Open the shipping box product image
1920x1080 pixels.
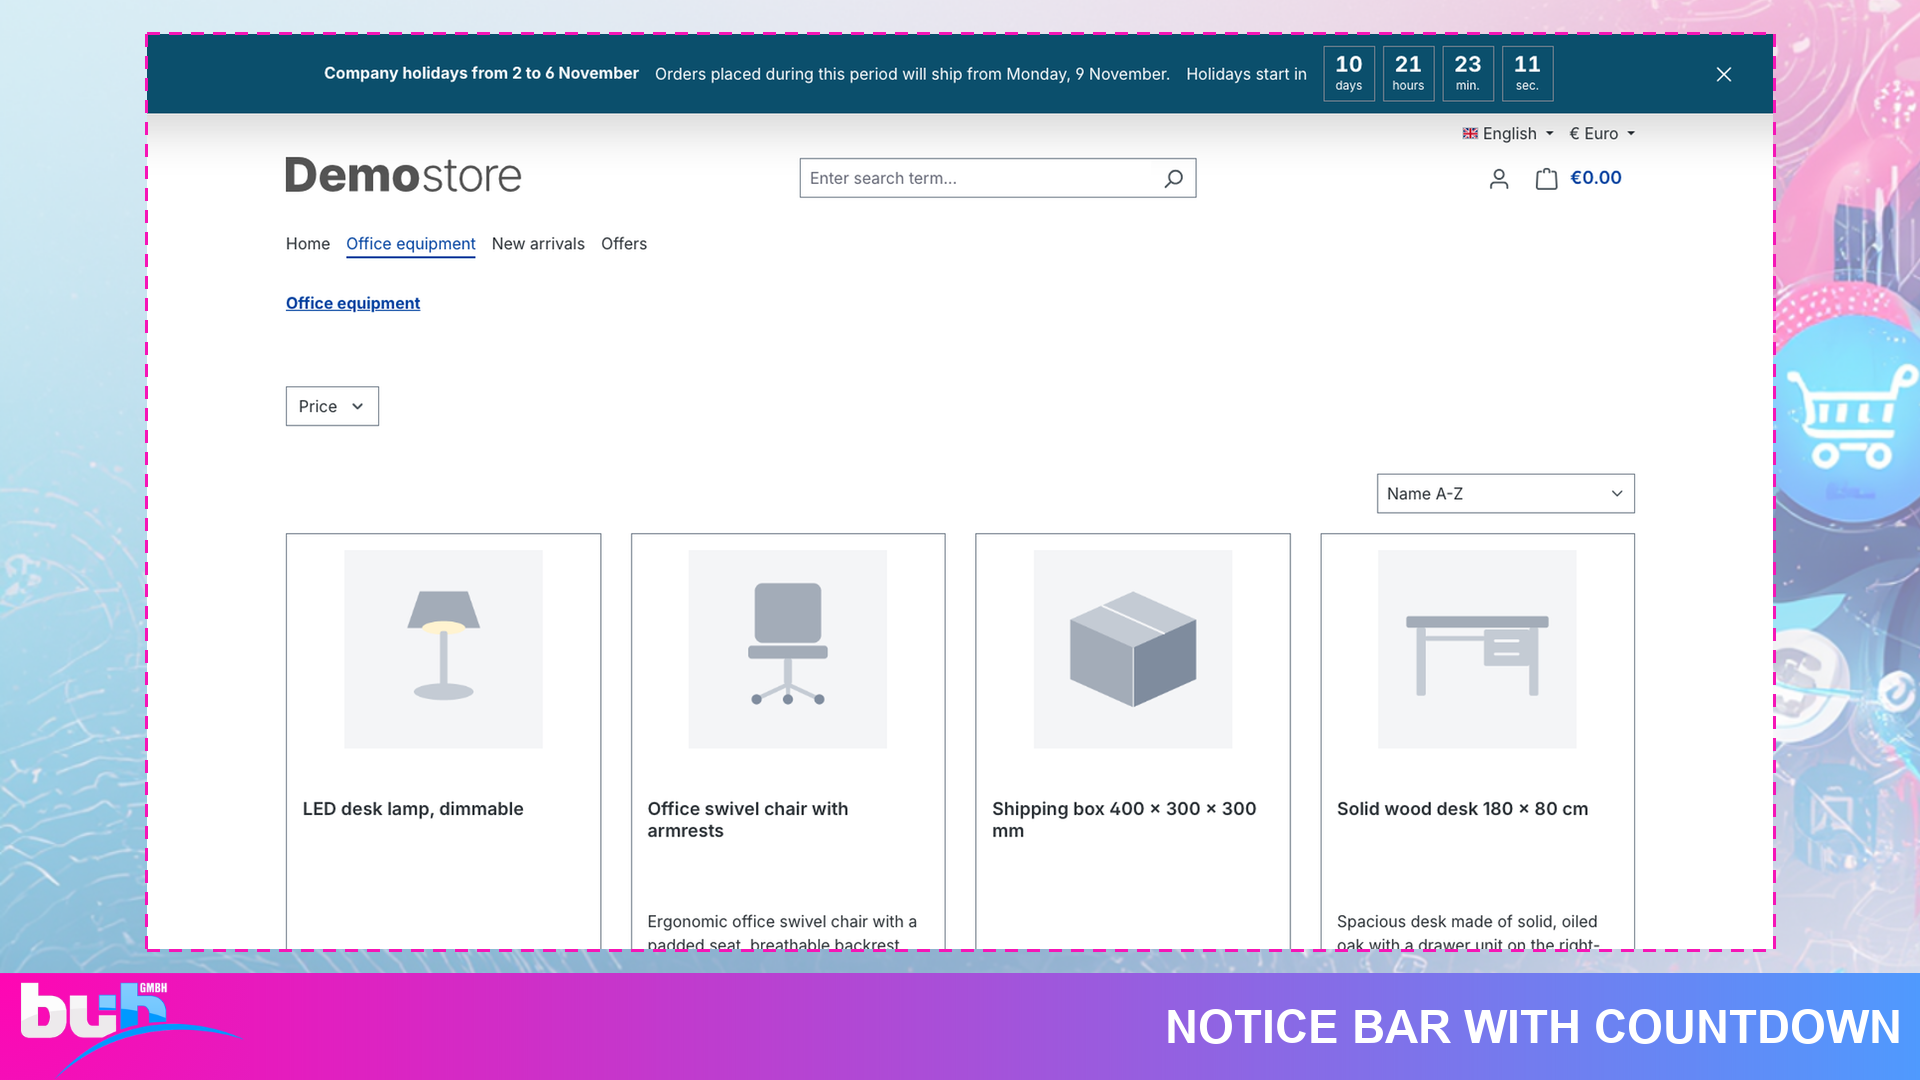[x=1133, y=649]
